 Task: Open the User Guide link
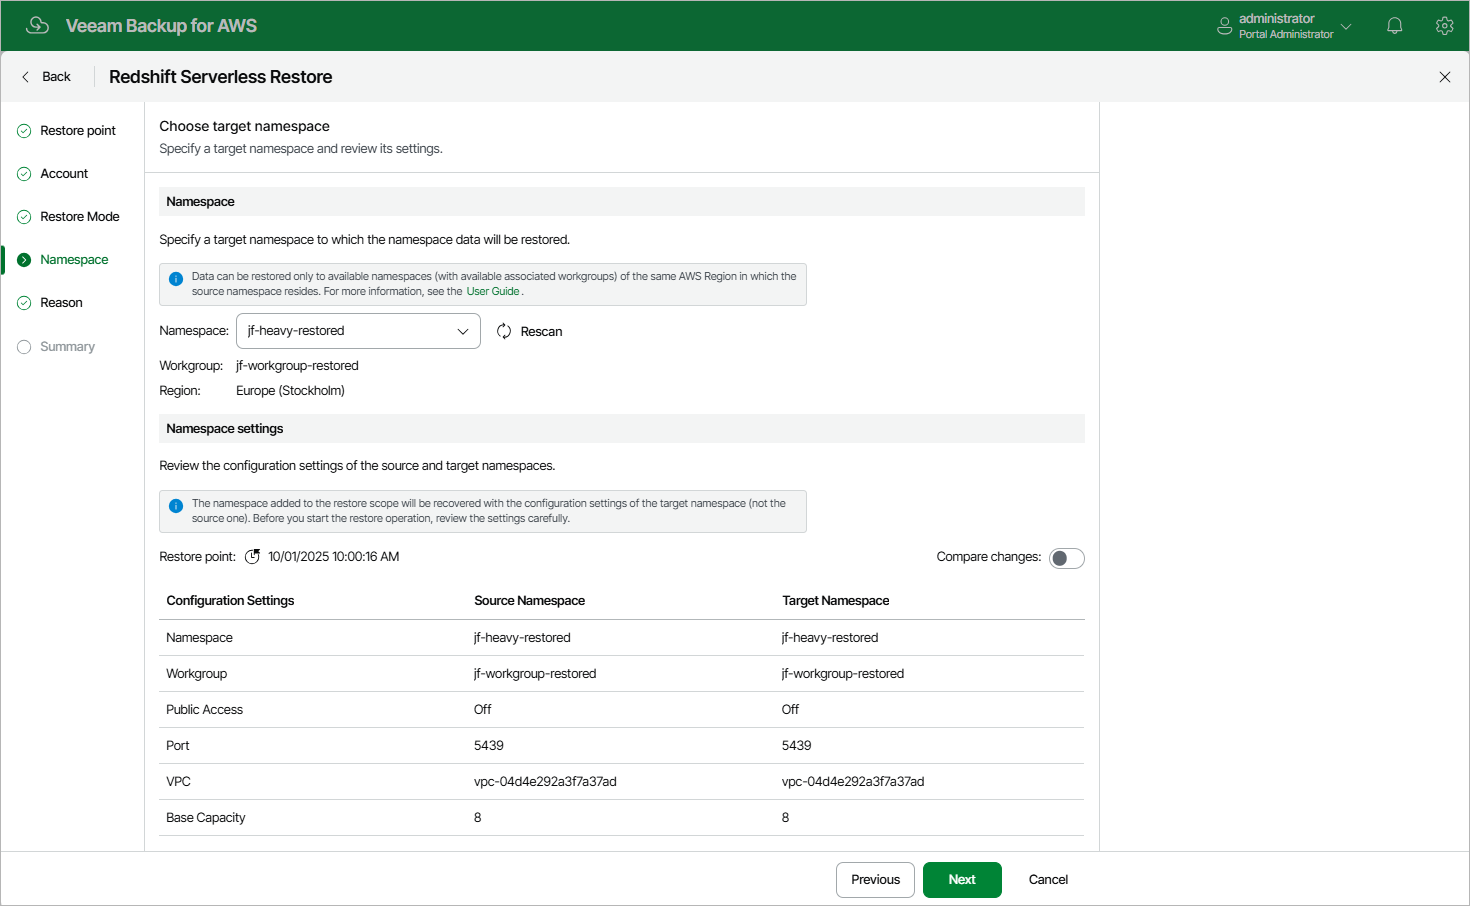[x=493, y=292]
